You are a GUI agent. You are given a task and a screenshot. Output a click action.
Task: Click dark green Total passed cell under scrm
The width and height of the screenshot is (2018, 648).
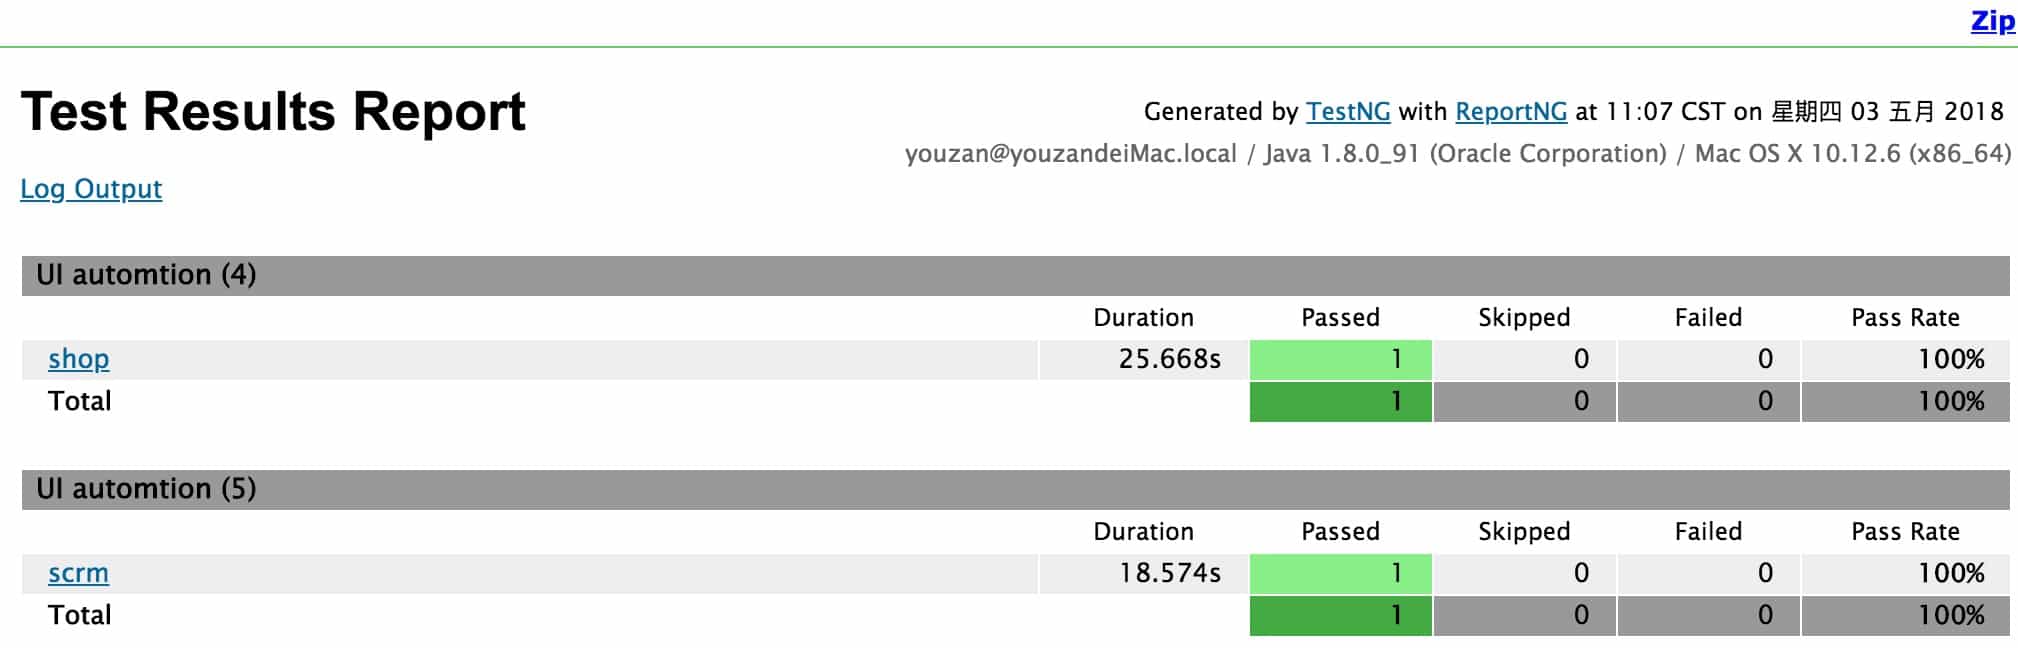(x=1340, y=615)
